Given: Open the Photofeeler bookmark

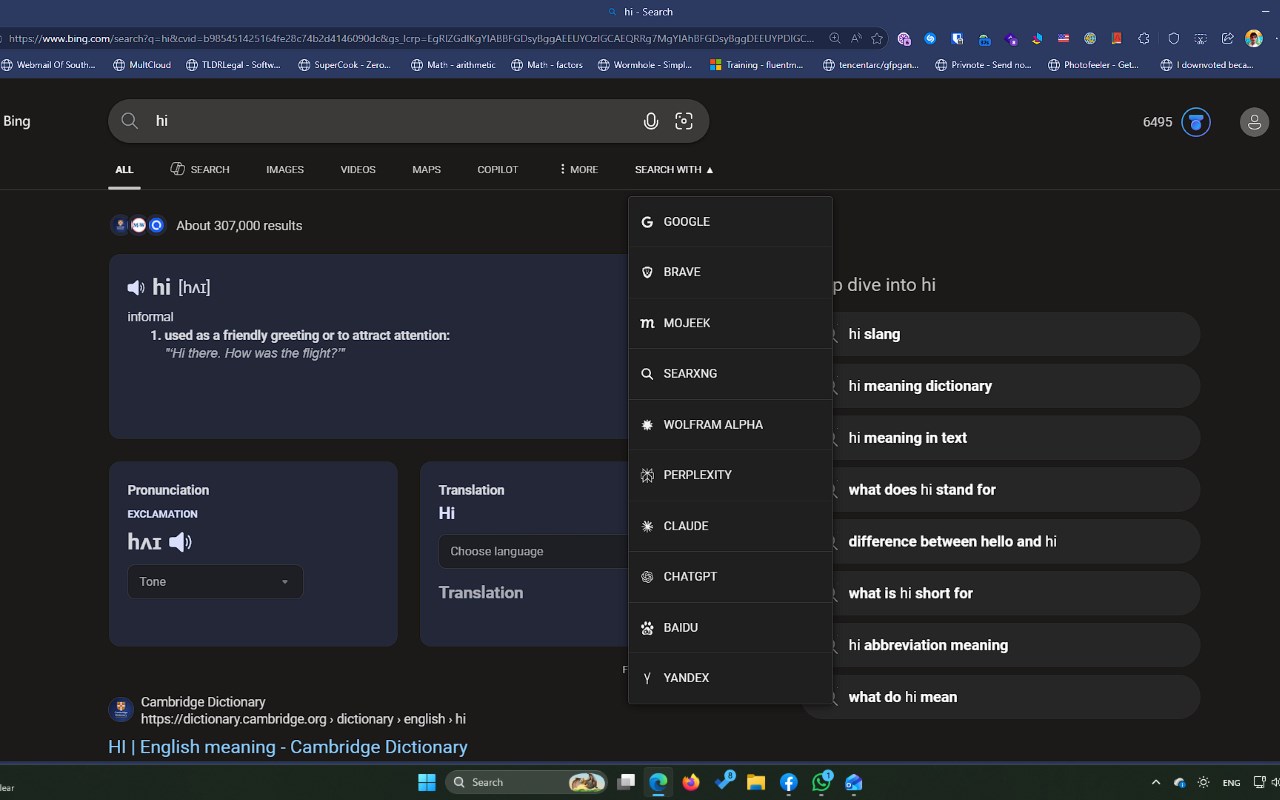Looking at the screenshot, I should click(1093, 65).
